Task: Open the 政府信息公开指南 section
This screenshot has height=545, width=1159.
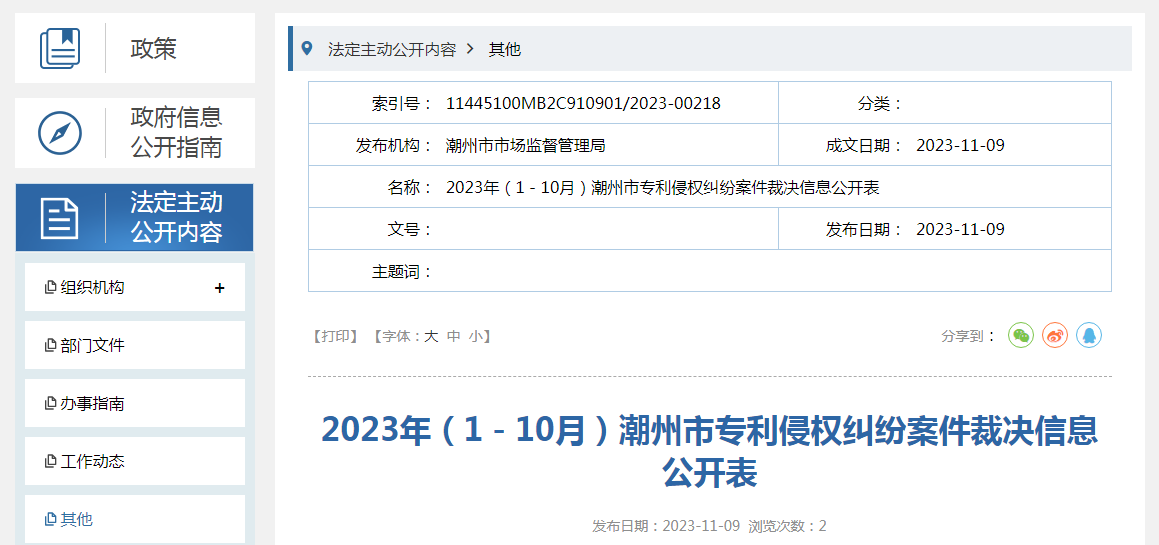Action: pos(135,133)
